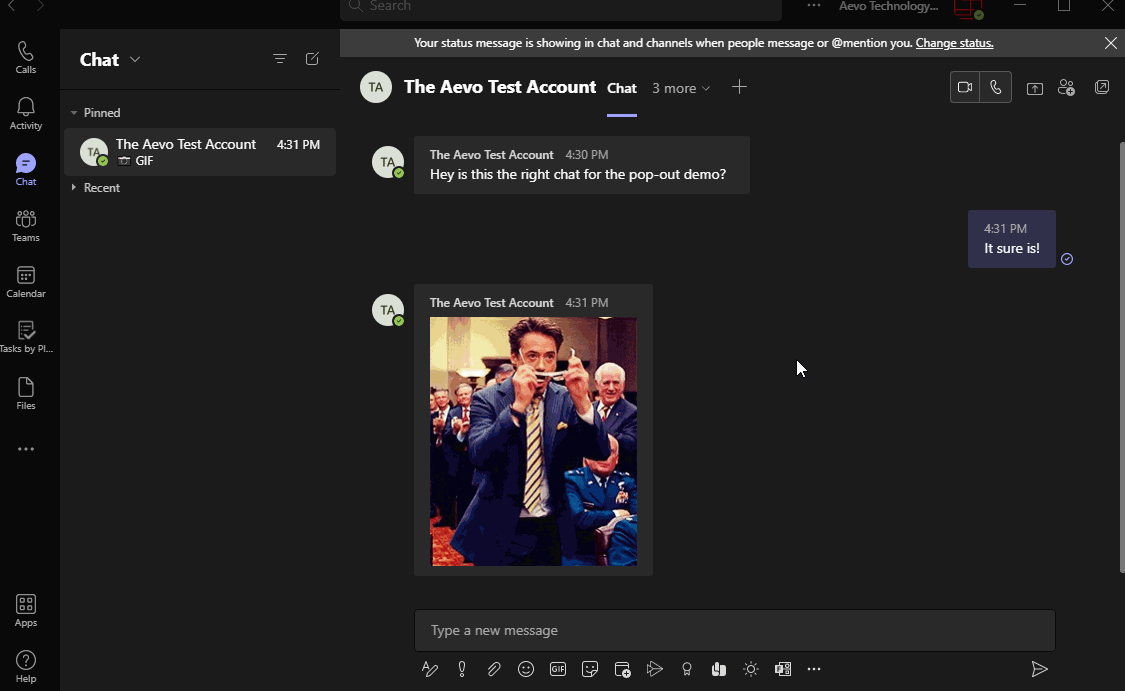Image resolution: width=1125 pixels, height=691 pixels.
Task: Click the Change status link
Action: point(954,43)
